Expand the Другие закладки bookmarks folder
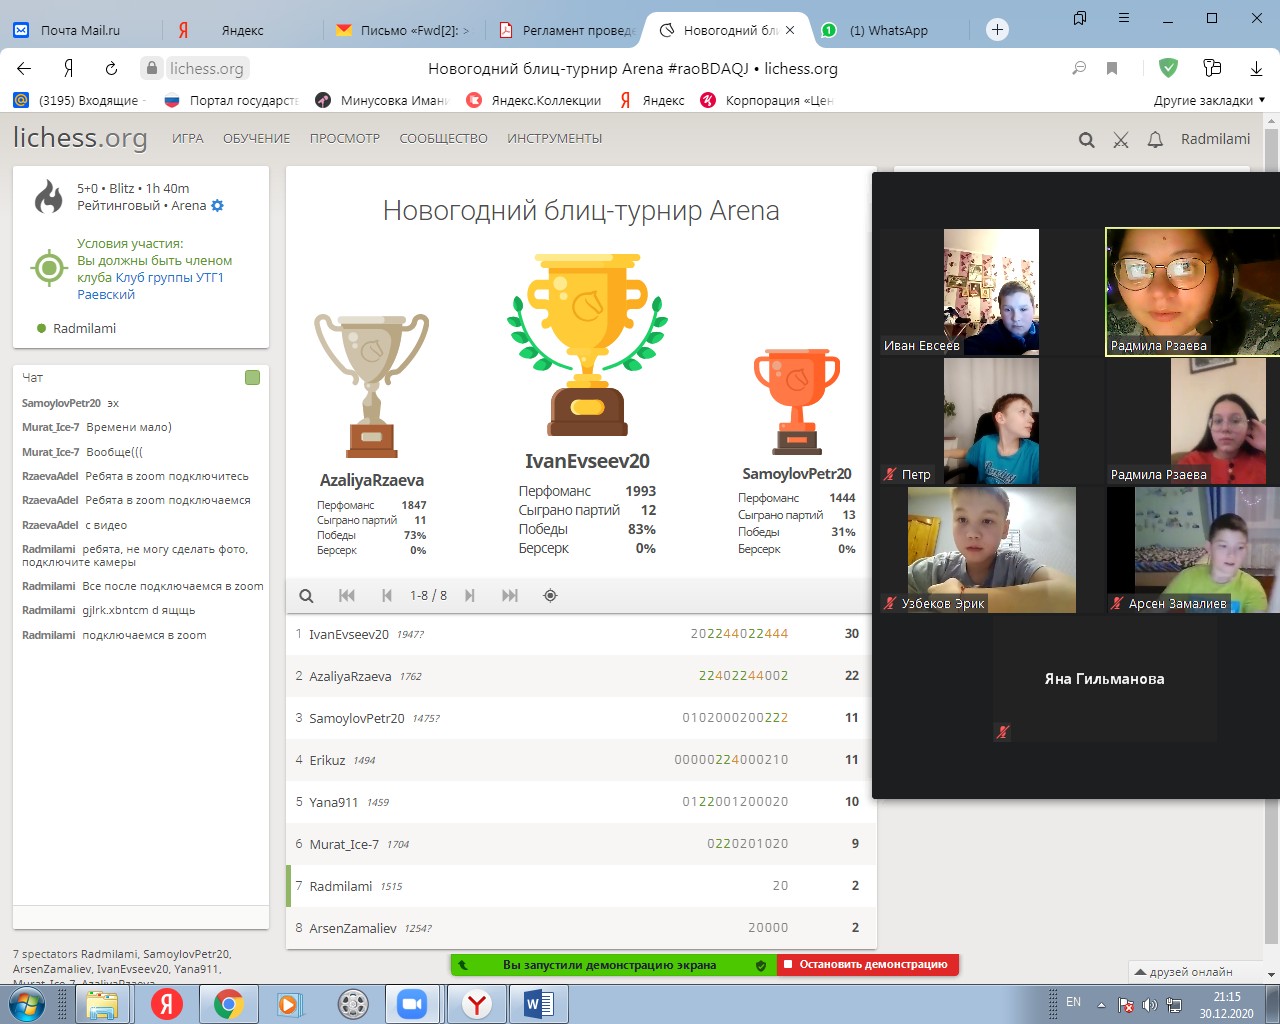 tap(1209, 100)
